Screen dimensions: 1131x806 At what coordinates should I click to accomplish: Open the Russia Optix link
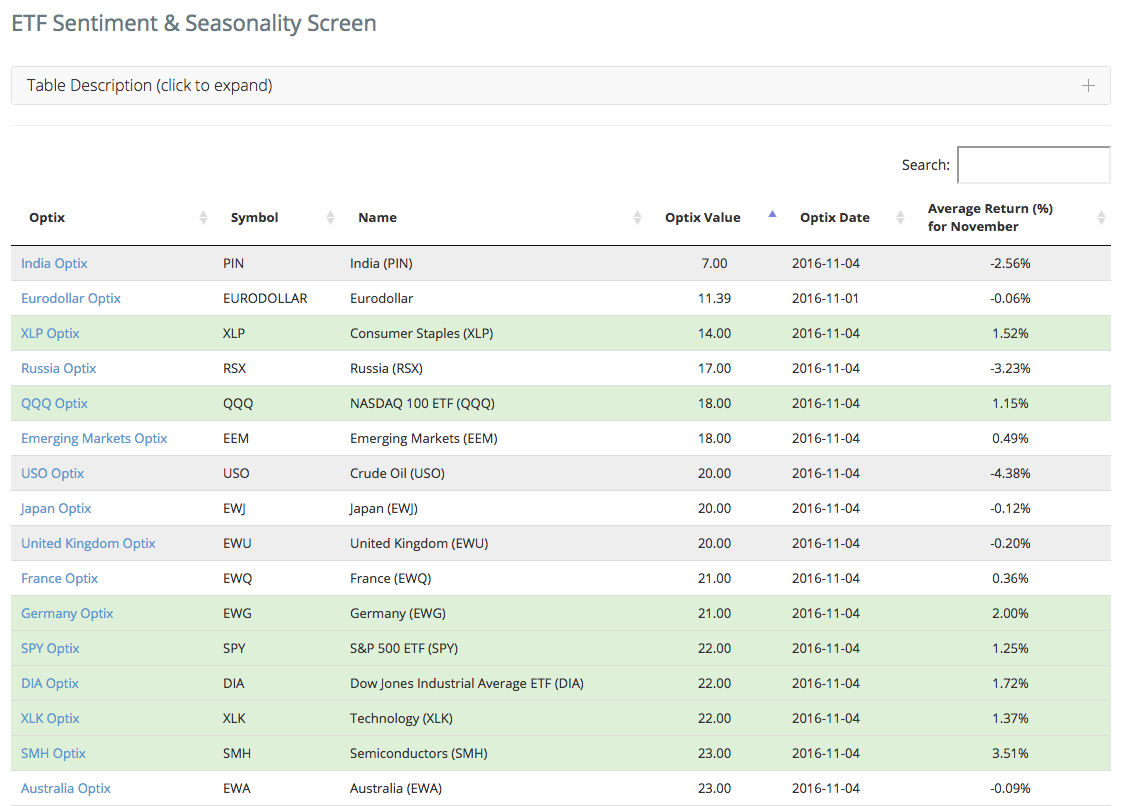[x=58, y=368]
